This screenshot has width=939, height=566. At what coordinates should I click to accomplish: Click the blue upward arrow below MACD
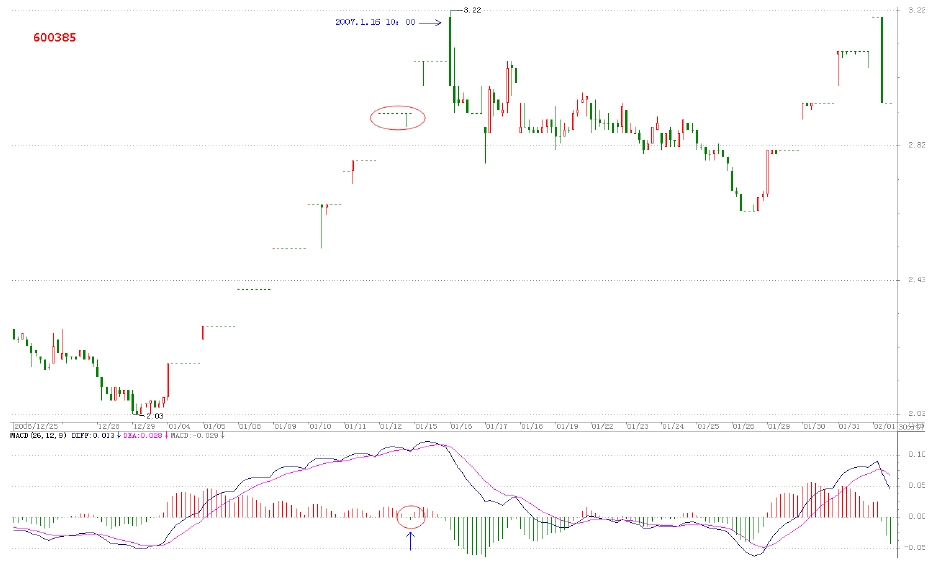tap(410, 541)
